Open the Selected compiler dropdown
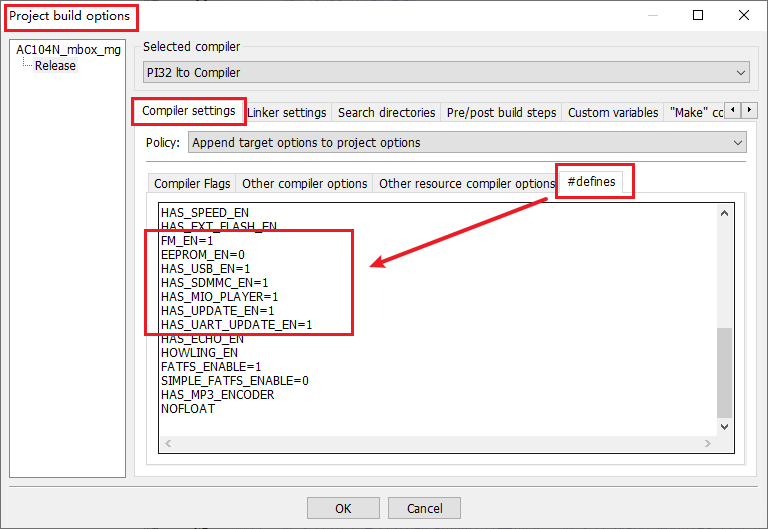Screen dimensions: 768x529 click(x=446, y=72)
